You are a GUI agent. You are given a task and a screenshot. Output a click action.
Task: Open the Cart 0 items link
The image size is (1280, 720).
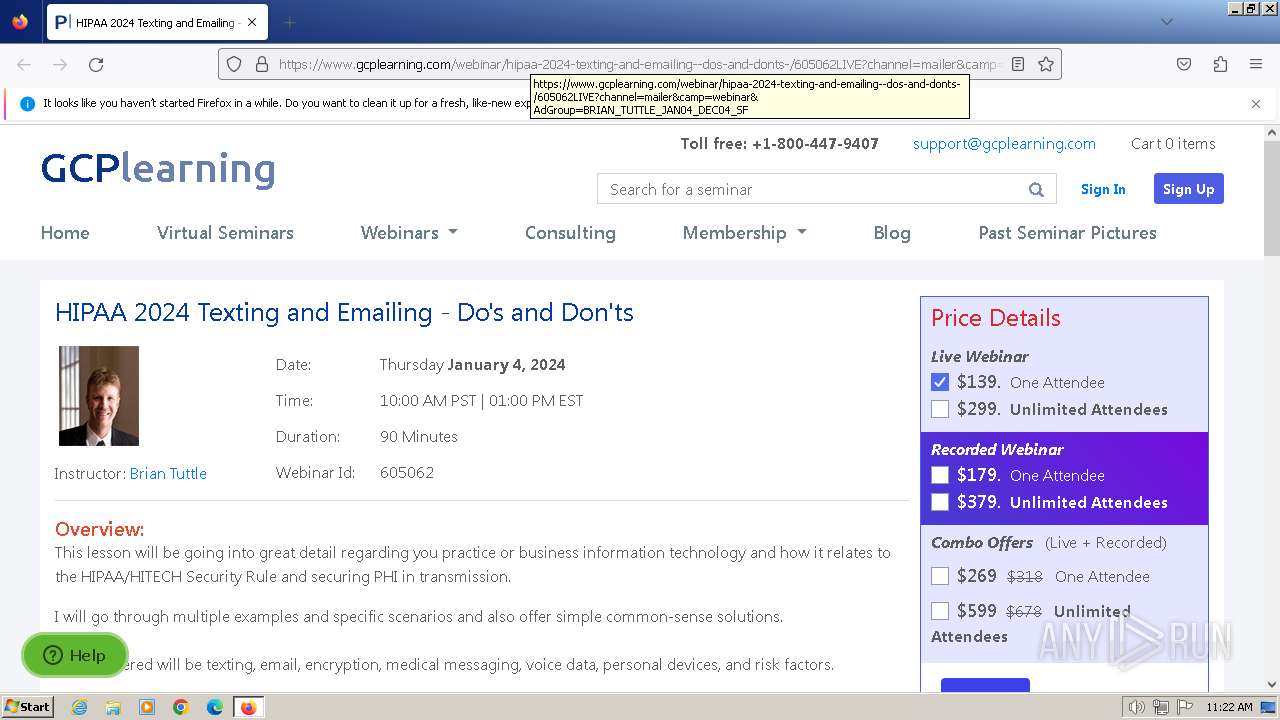(1173, 144)
